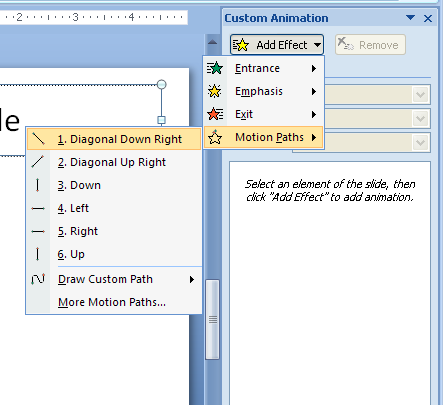Click the Motion Paths outlined star icon

215,137
